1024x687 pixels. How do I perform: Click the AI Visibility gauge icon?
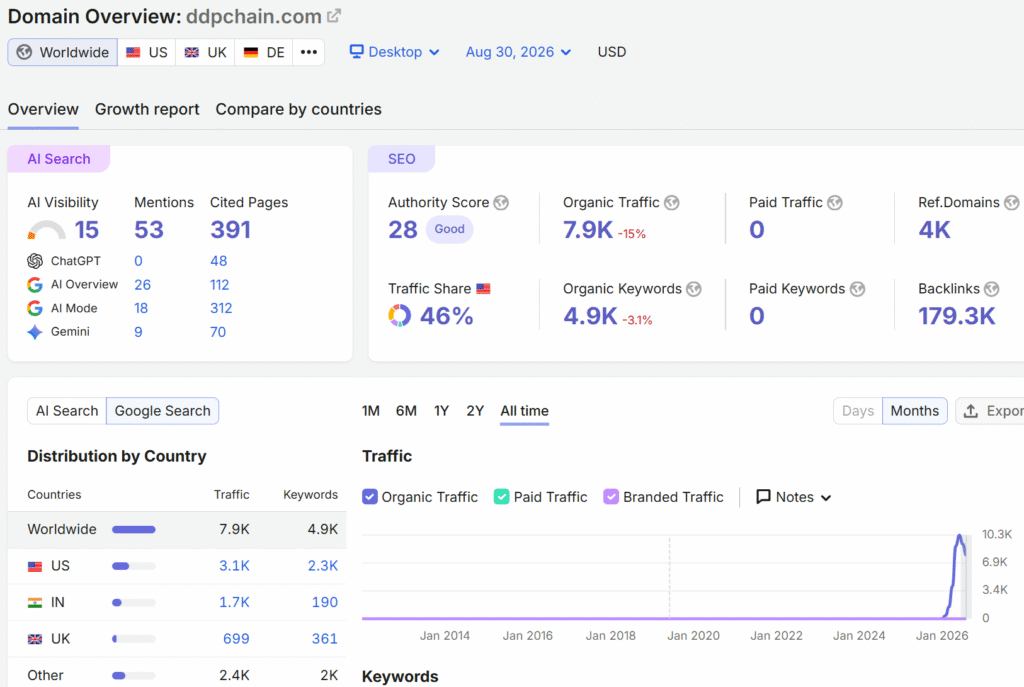[46, 230]
